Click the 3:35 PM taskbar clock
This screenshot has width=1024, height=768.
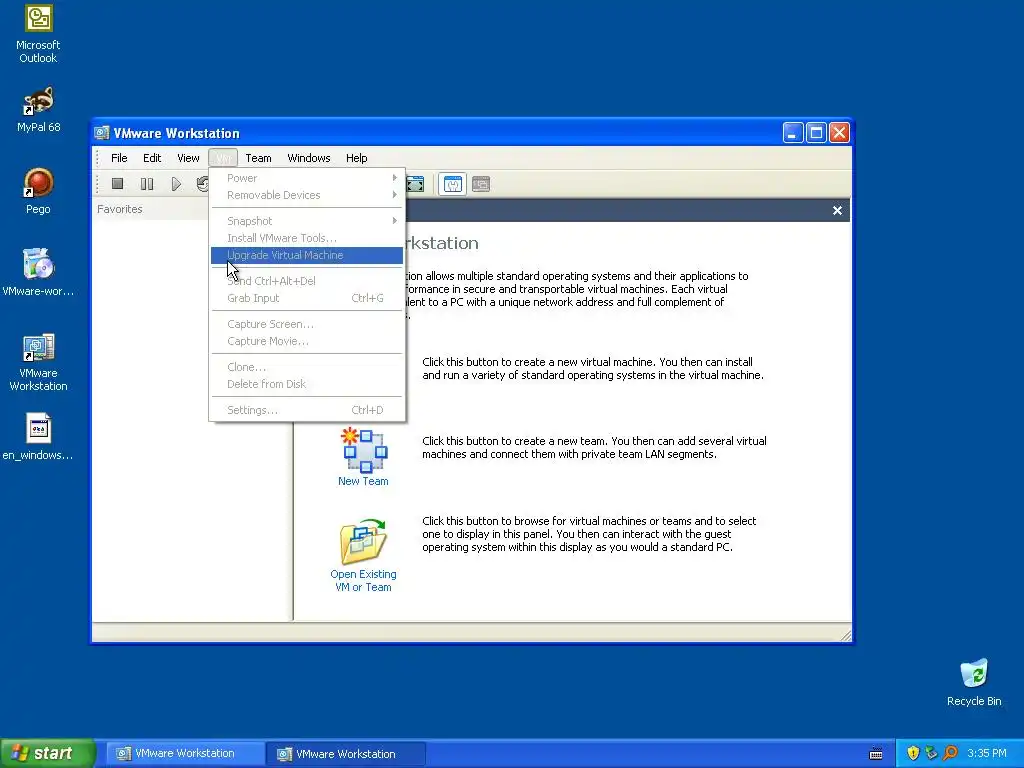(987, 754)
